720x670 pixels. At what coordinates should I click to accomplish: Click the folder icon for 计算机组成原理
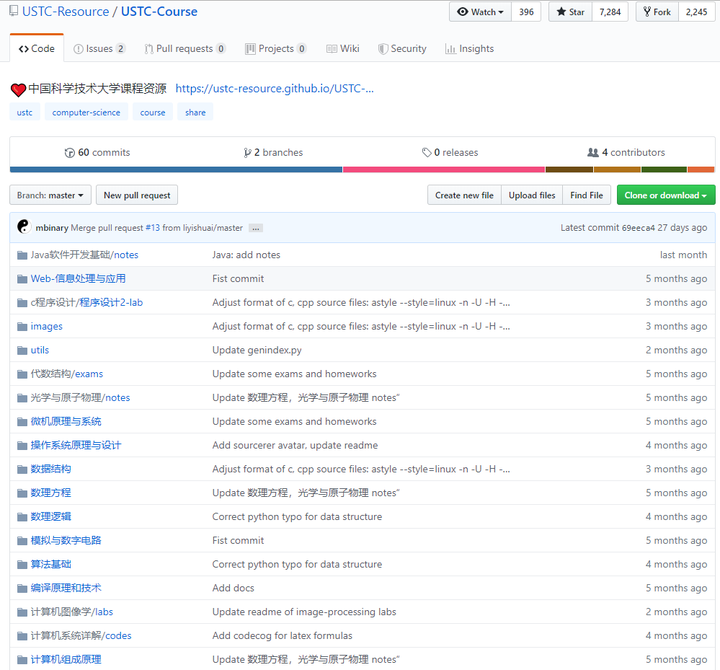[22, 660]
